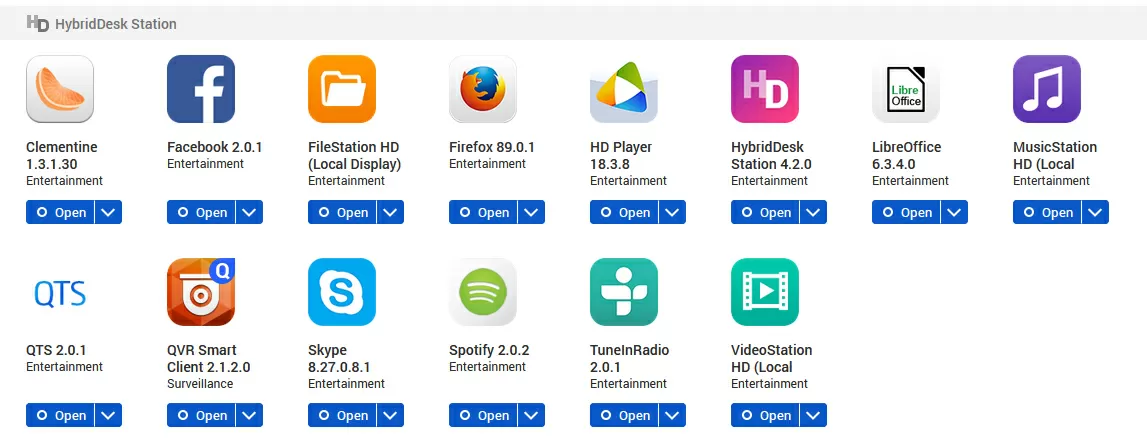Click the QVR Smart Client camera icon

201,293
